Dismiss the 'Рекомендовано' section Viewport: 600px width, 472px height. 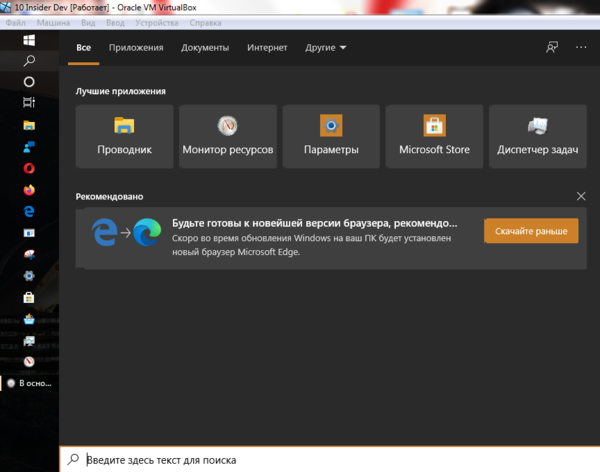pos(581,196)
